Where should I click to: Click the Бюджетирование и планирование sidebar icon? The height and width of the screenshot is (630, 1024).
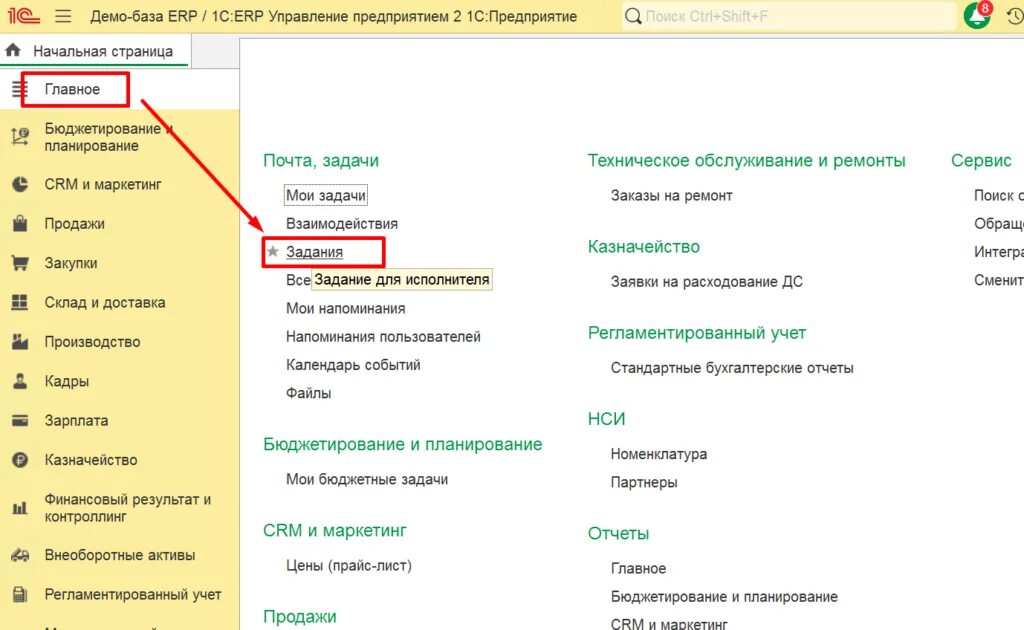pyautogui.click(x=20, y=136)
